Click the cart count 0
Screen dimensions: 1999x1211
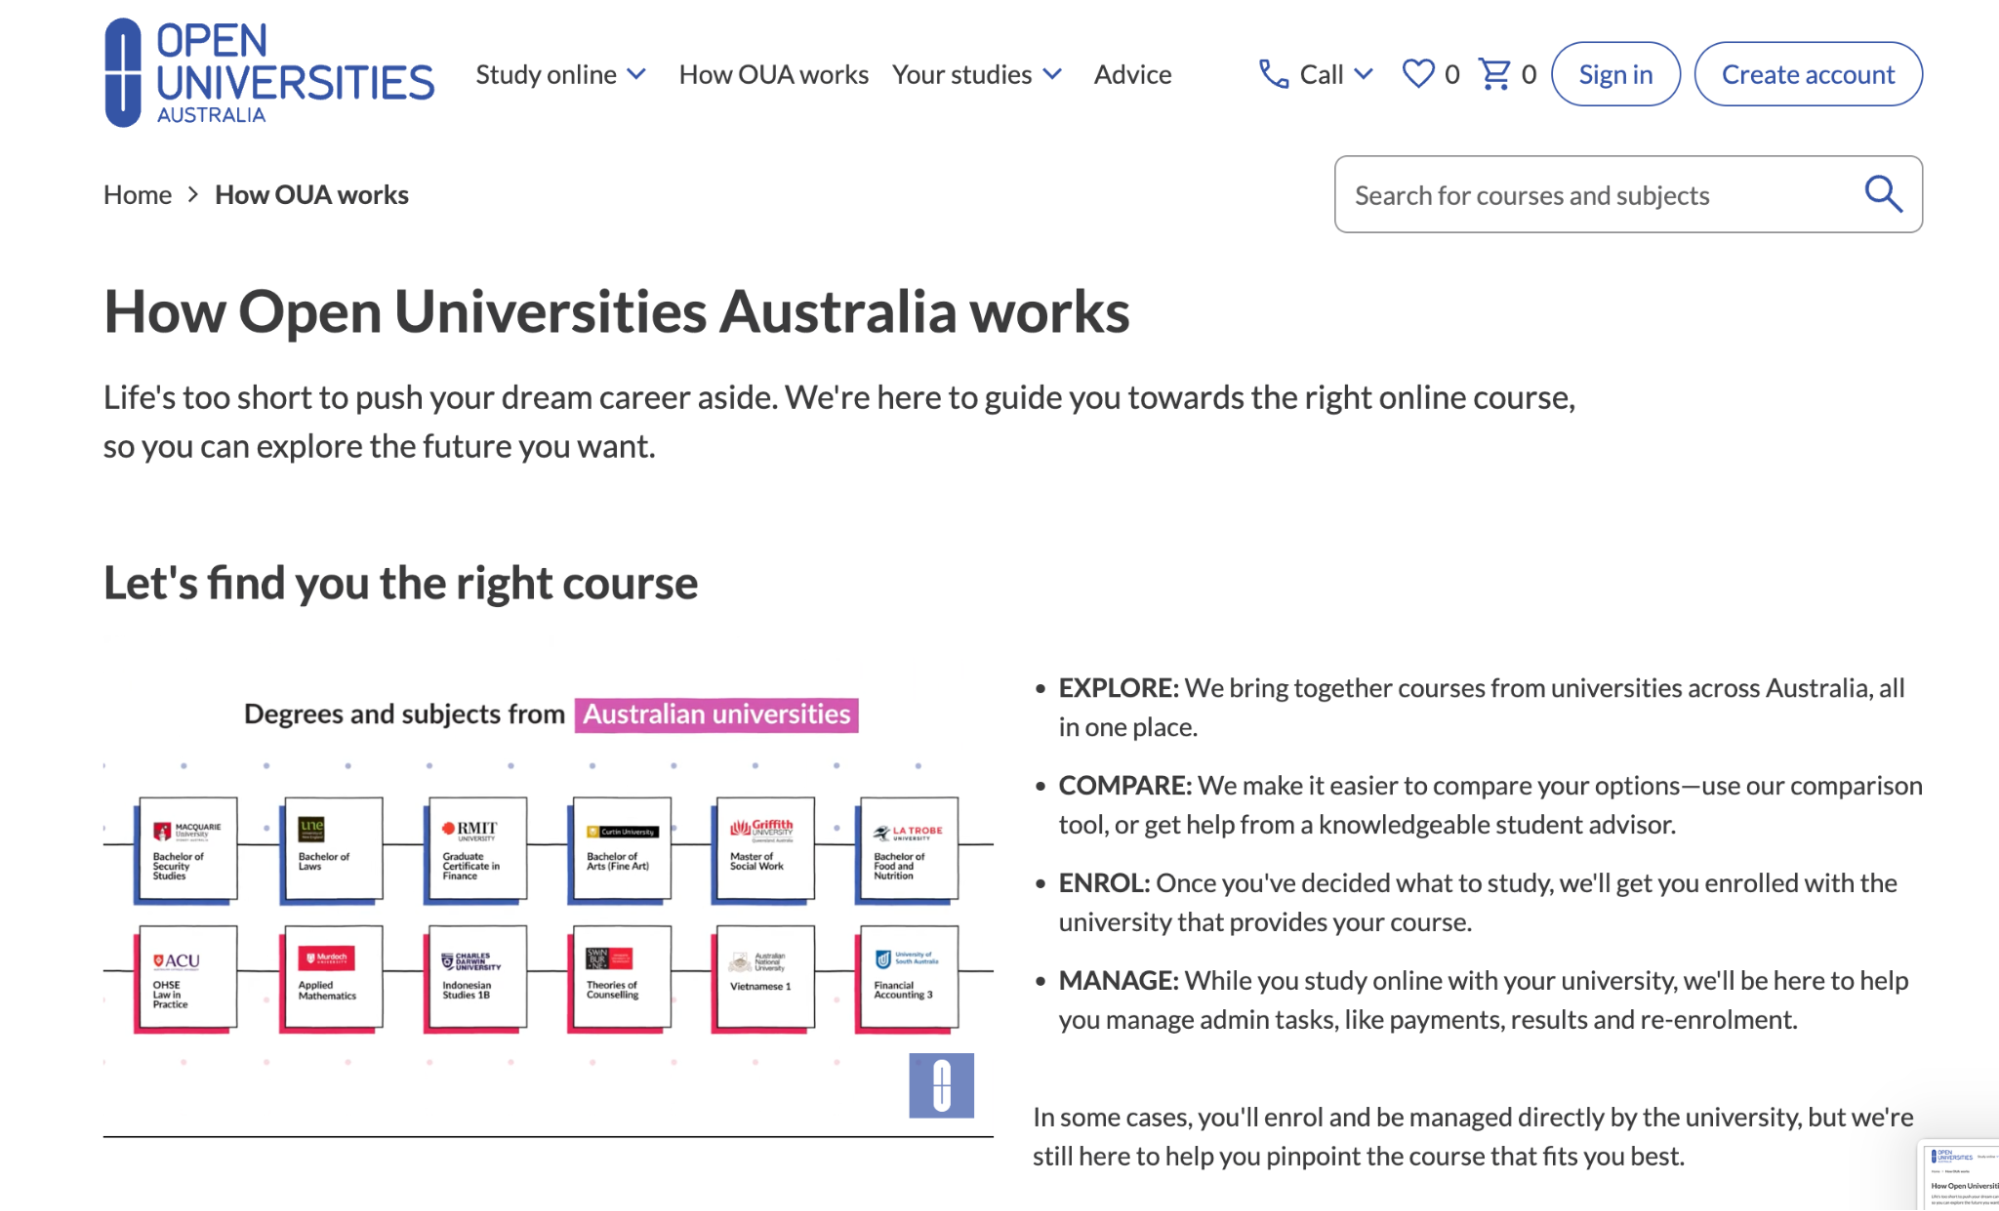pos(1528,75)
